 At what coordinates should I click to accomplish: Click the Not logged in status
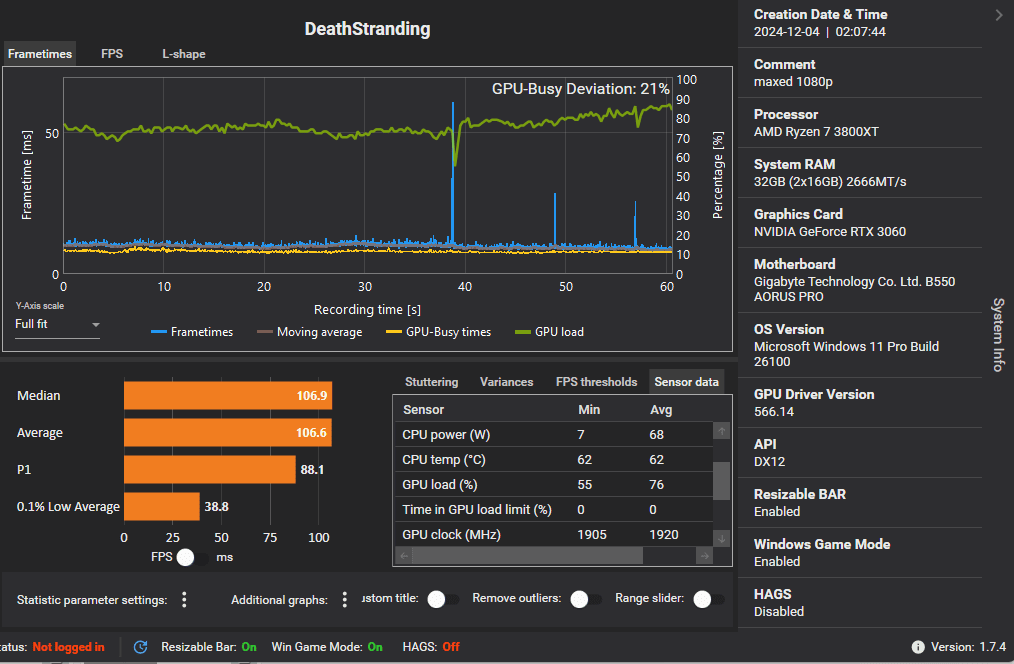point(68,647)
